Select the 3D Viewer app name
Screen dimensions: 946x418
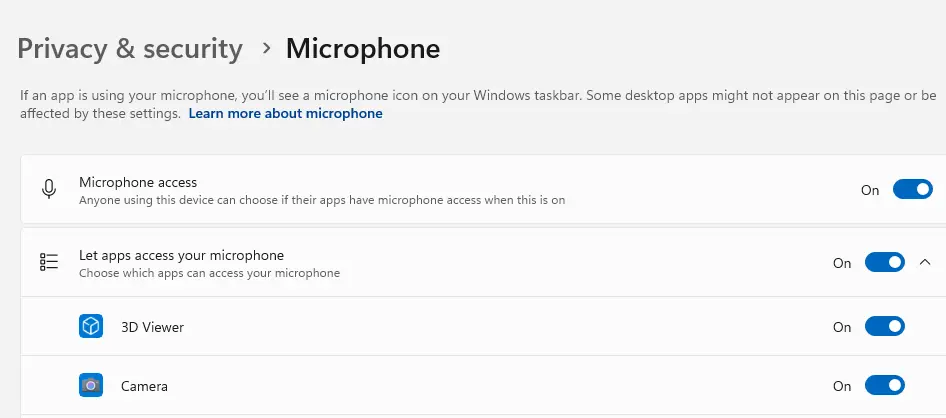(152, 327)
